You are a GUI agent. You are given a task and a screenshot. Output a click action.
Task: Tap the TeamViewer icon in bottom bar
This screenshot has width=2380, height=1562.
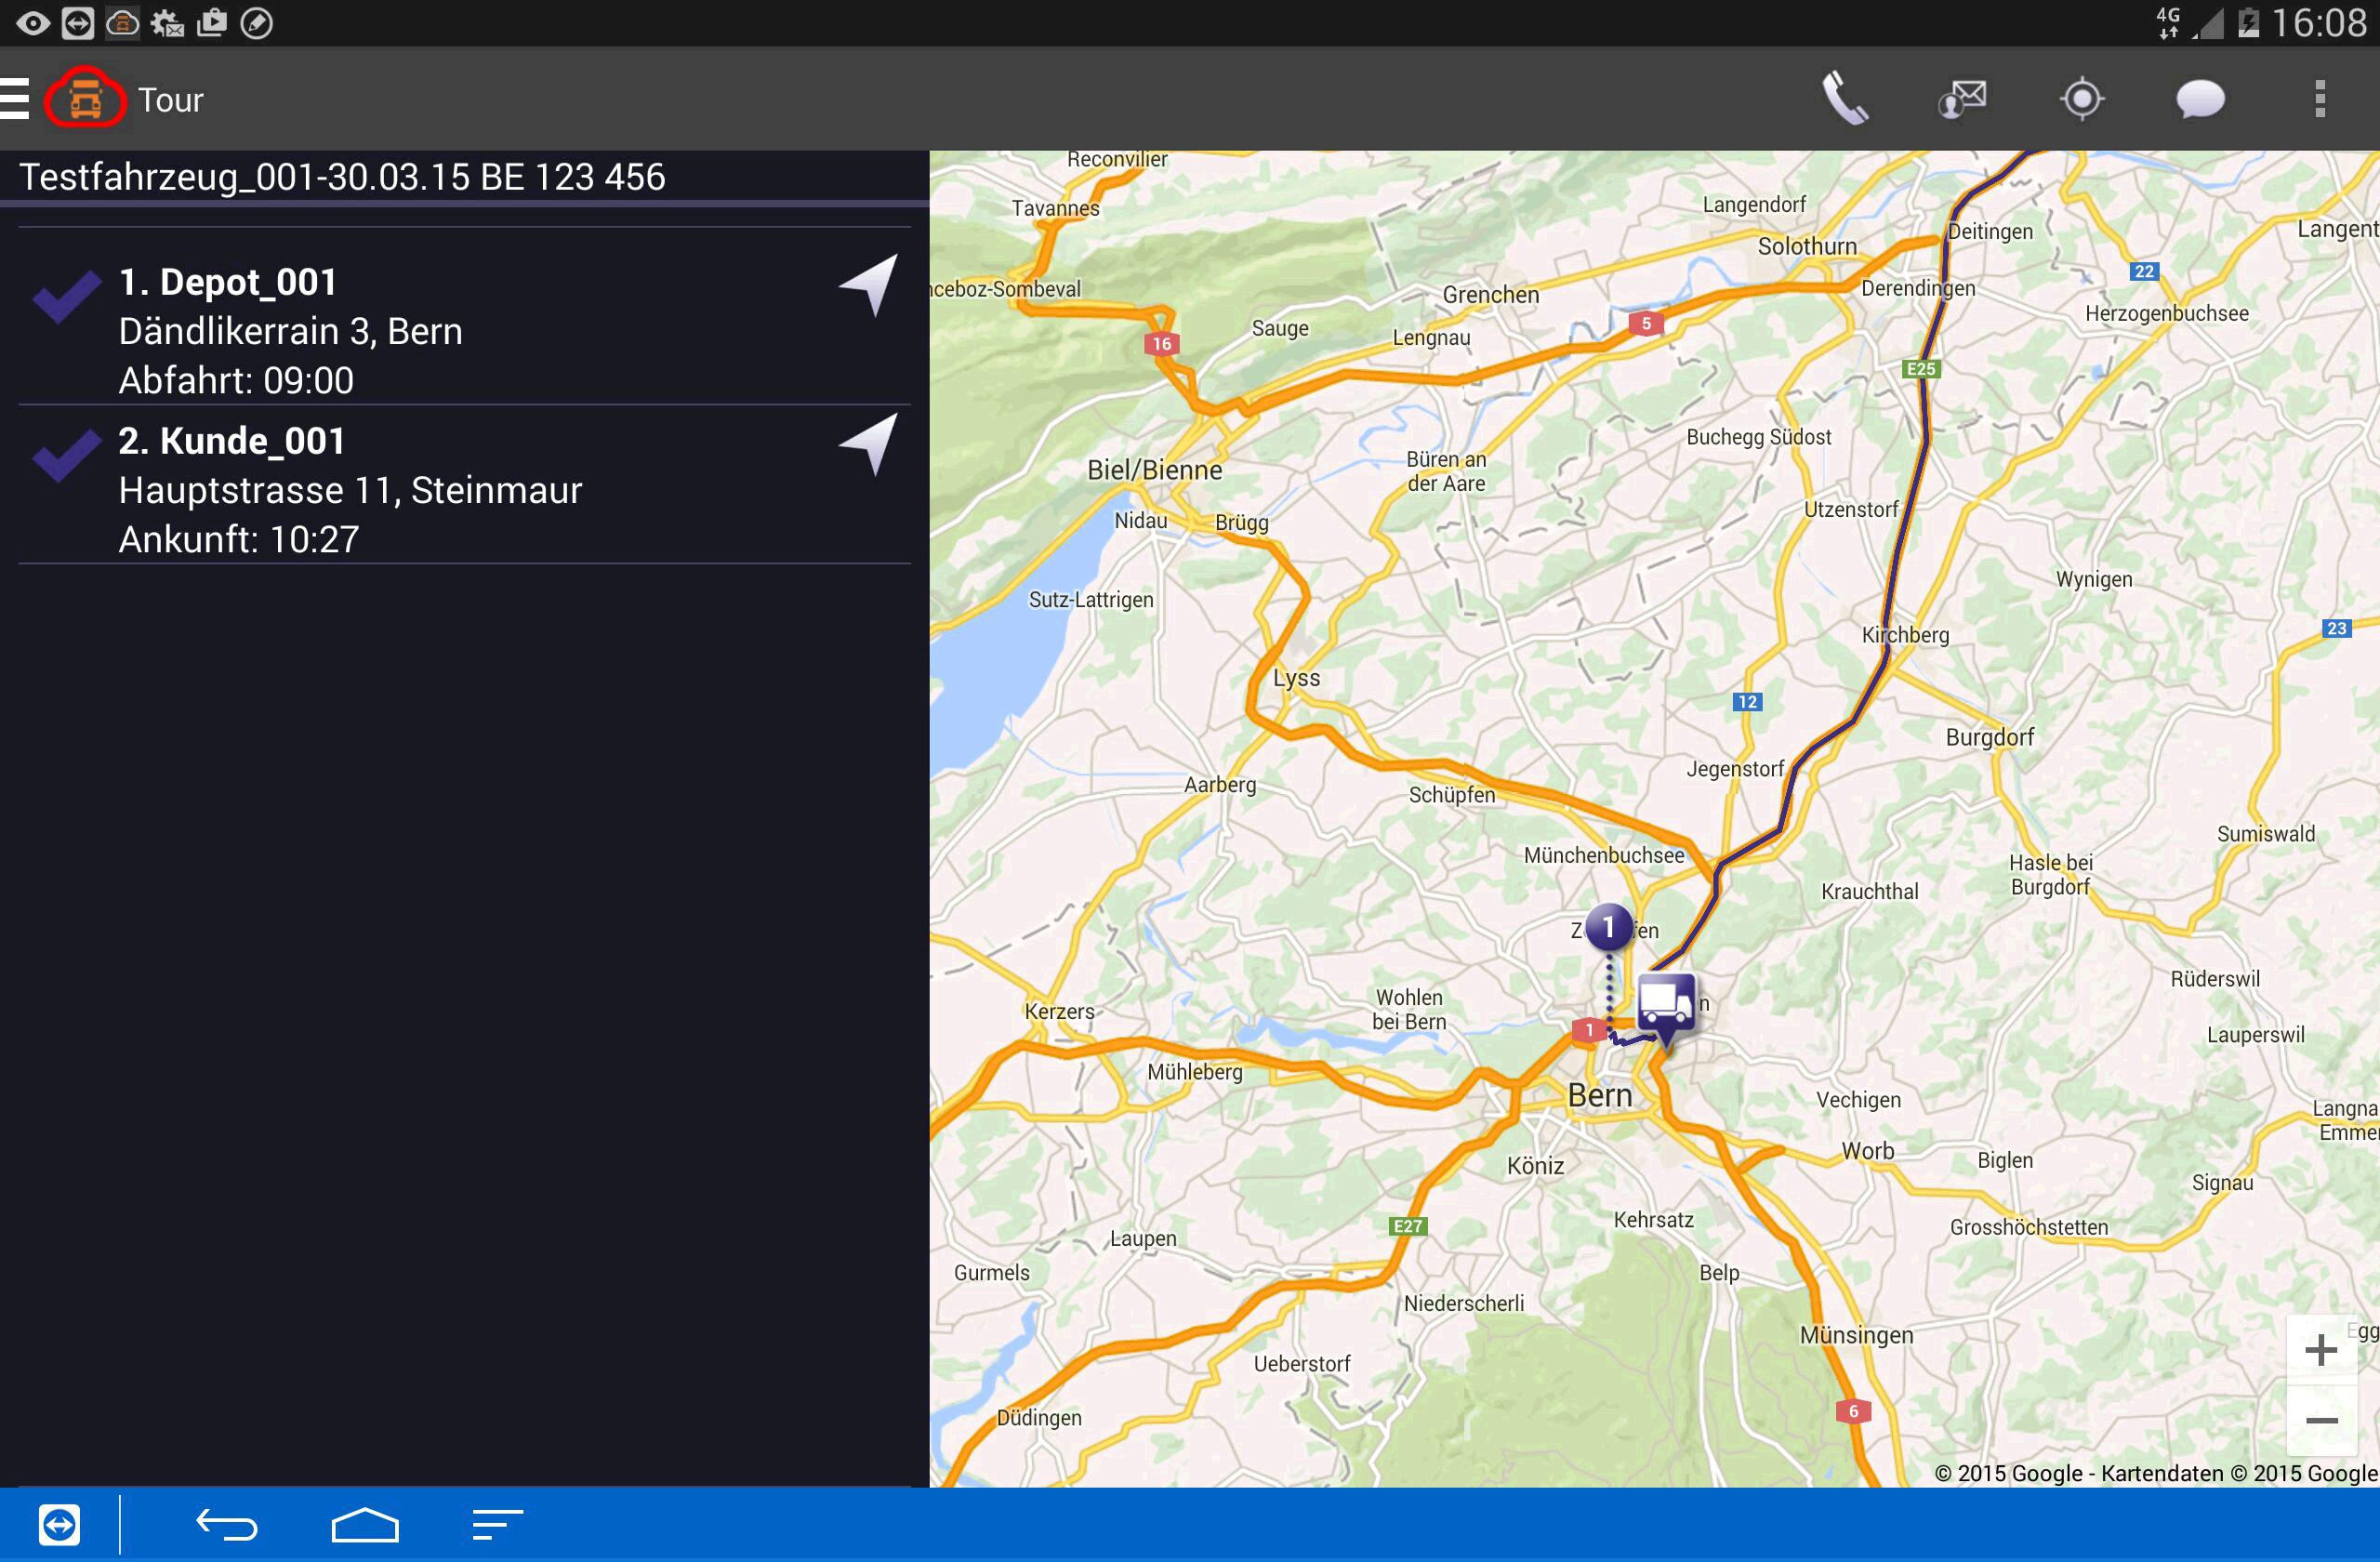pyautogui.click(x=59, y=1524)
